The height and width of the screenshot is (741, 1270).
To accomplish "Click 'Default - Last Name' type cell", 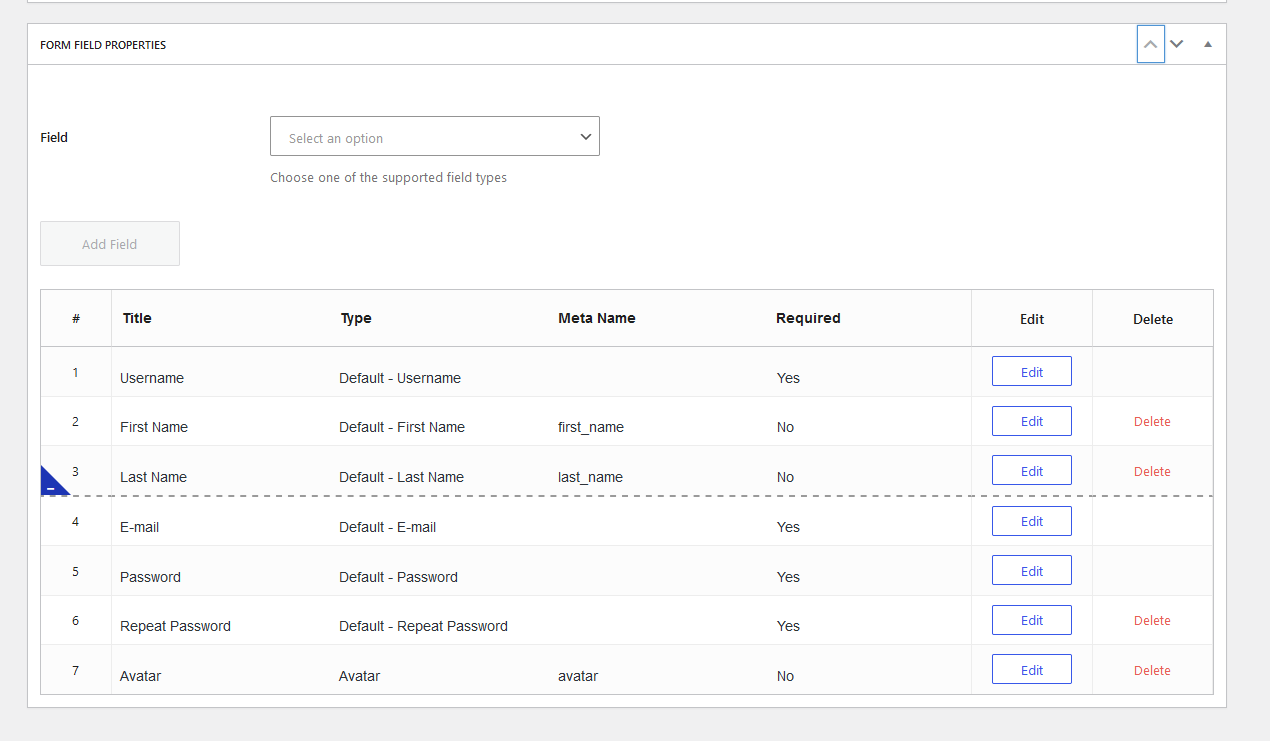I will [401, 477].
